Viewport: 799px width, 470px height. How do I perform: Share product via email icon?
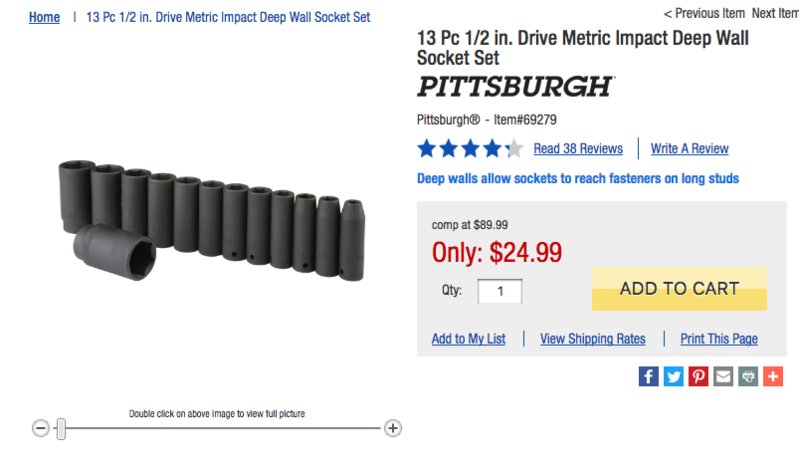click(723, 377)
